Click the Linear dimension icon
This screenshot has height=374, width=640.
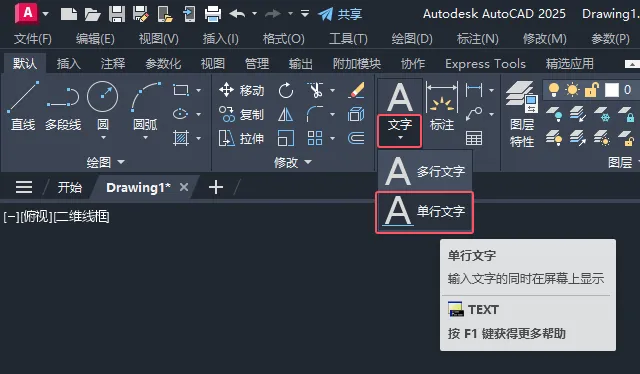[474, 90]
